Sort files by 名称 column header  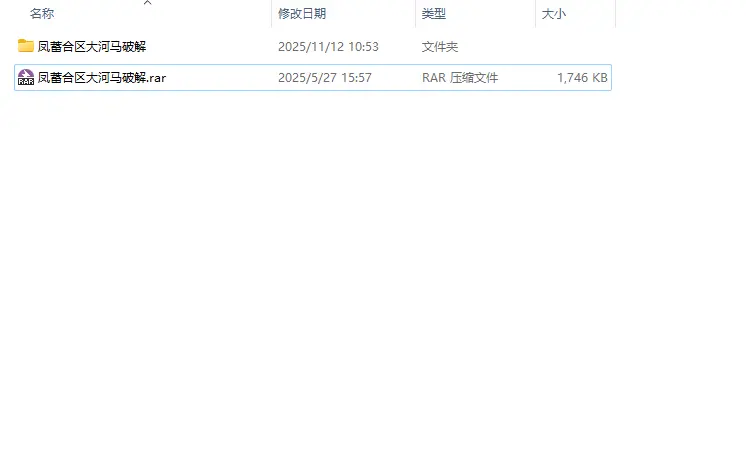42,14
